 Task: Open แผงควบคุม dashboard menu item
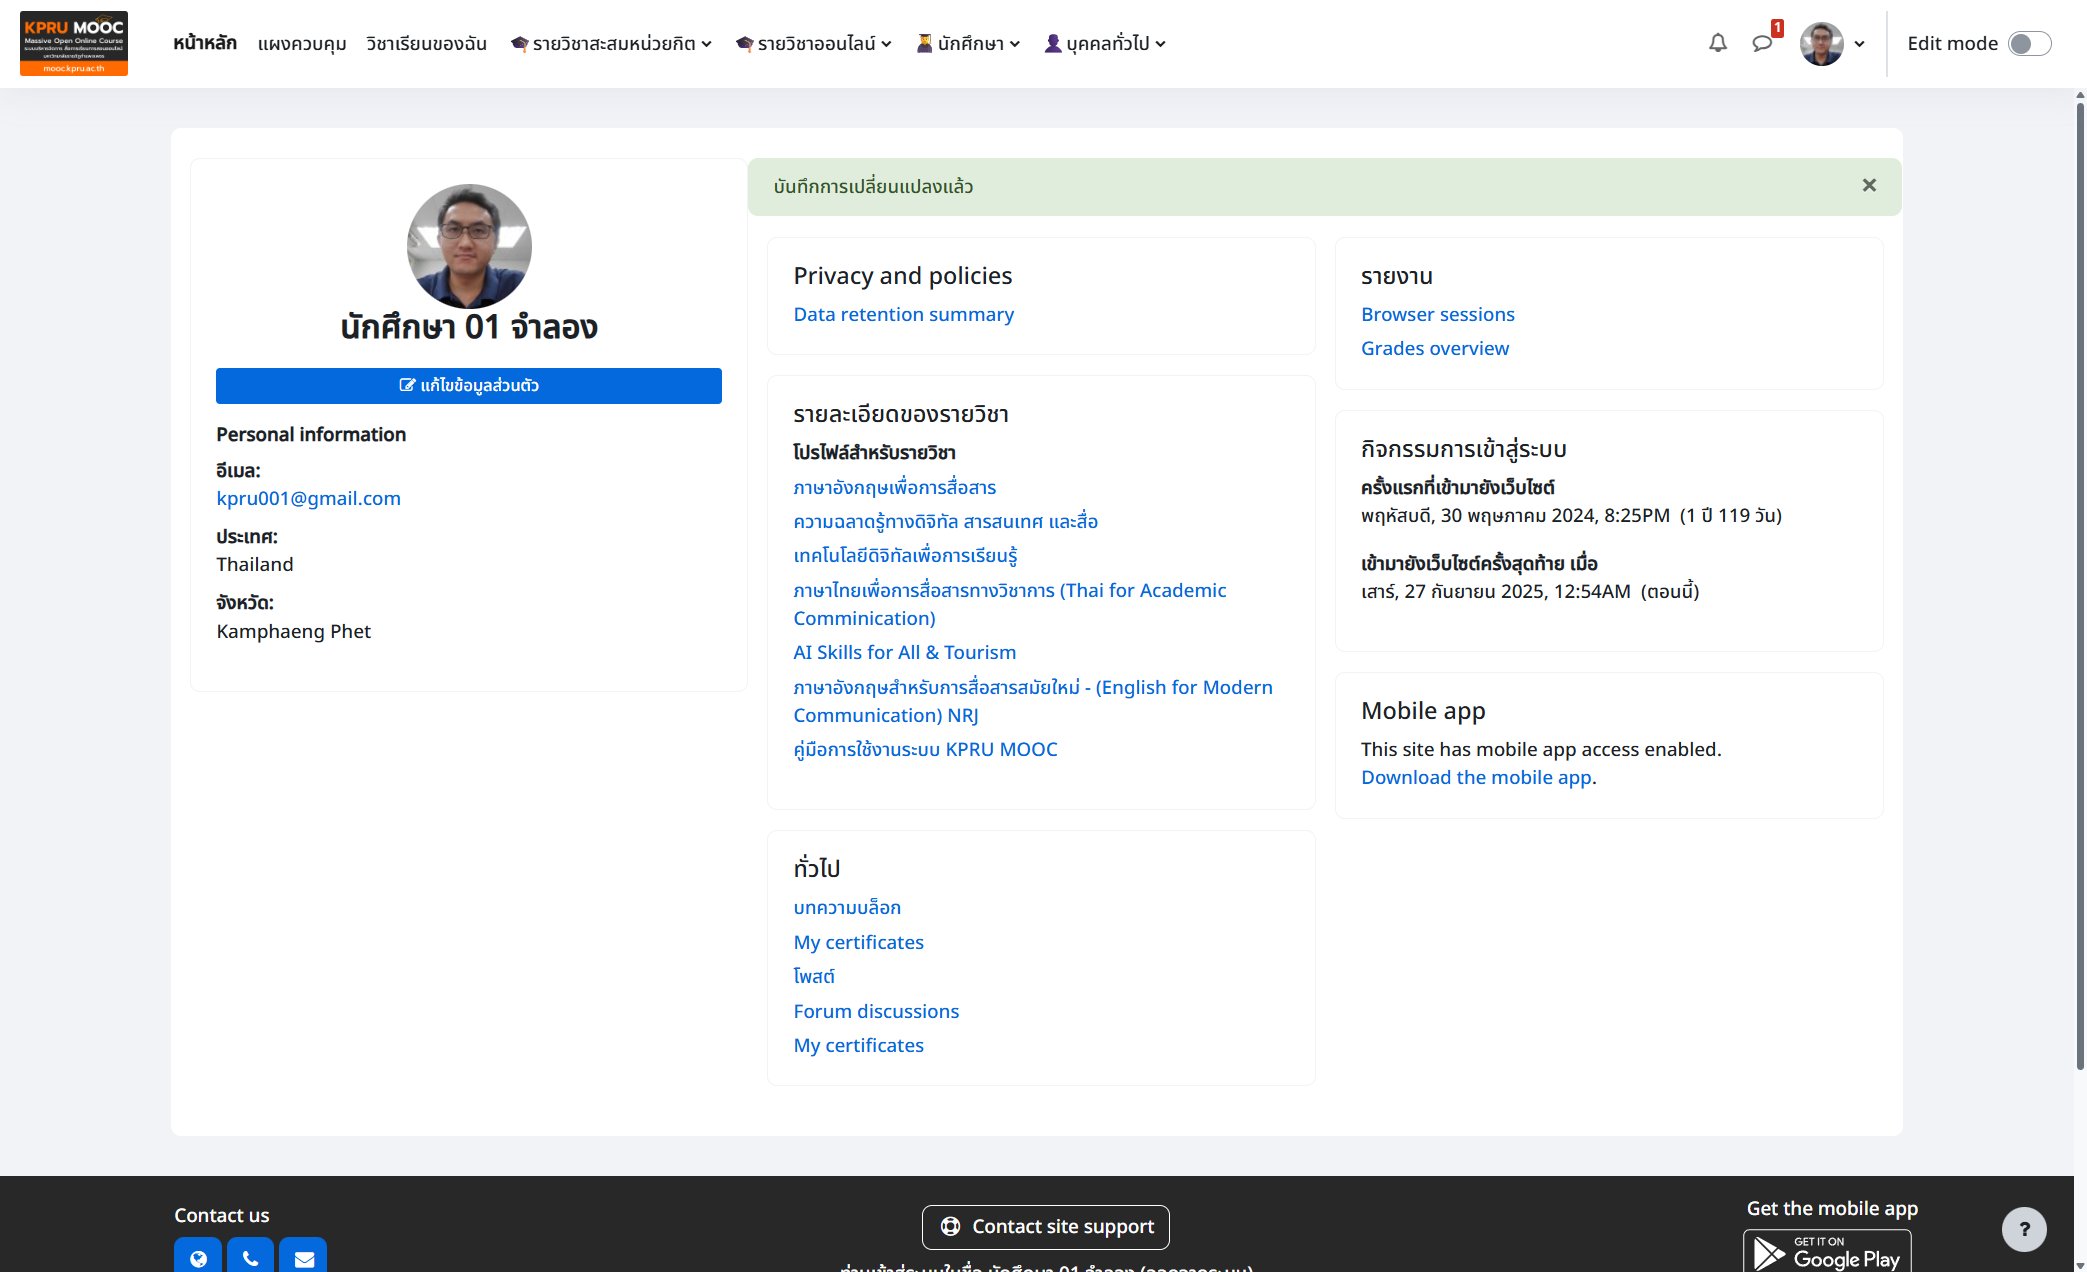pyautogui.click(x=302, y=43)
